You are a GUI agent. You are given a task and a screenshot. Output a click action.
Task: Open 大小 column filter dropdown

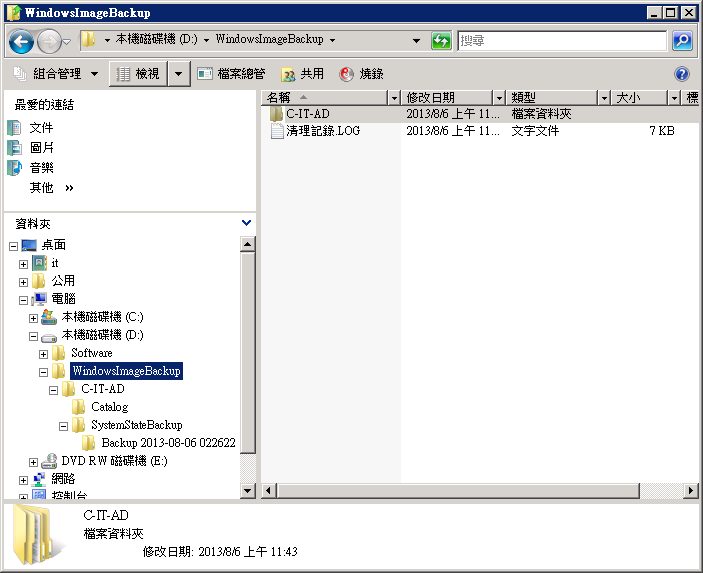674,97
